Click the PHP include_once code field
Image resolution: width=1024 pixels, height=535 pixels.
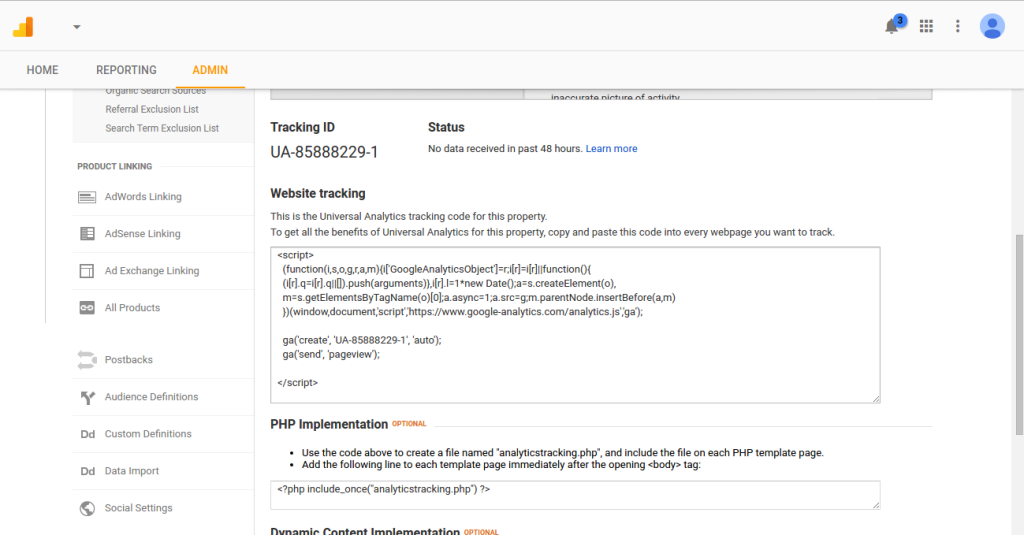[575, 495]
